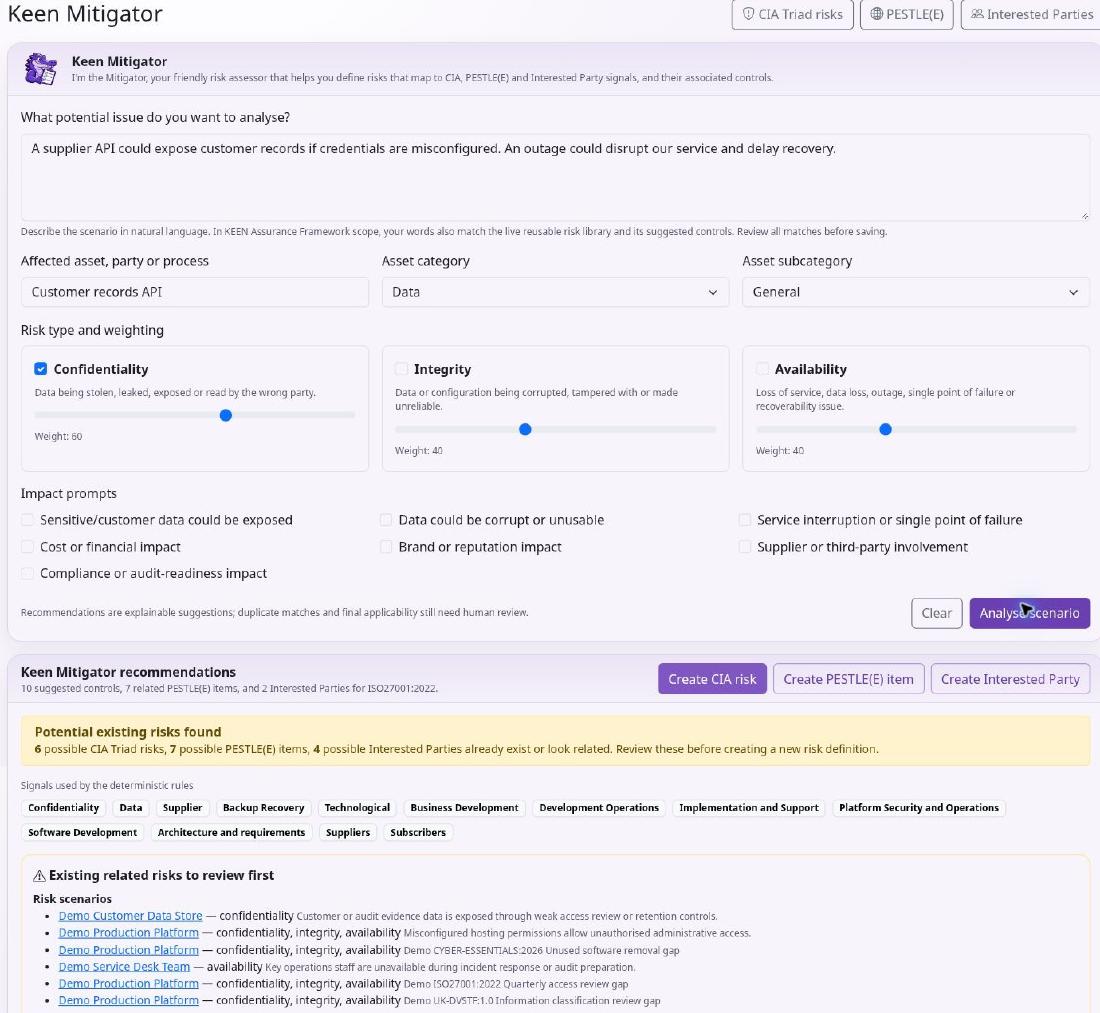Click the Integrity weight slider handle
1100x1013 pixels.
[525, 429]
